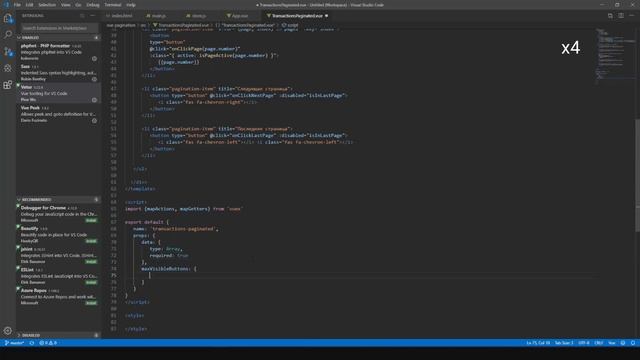Click the Ln 75 cursor position indicator
This screenshot has width=640, height=360.
click(538, 343)
